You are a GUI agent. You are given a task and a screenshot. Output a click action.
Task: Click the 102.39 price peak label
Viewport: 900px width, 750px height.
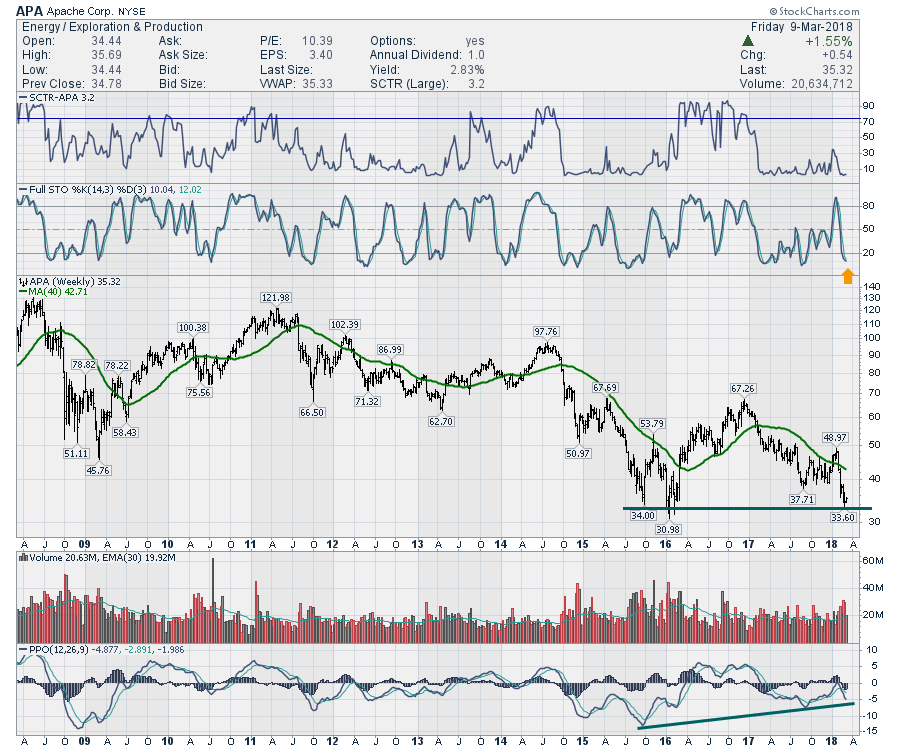coord(344,325)
